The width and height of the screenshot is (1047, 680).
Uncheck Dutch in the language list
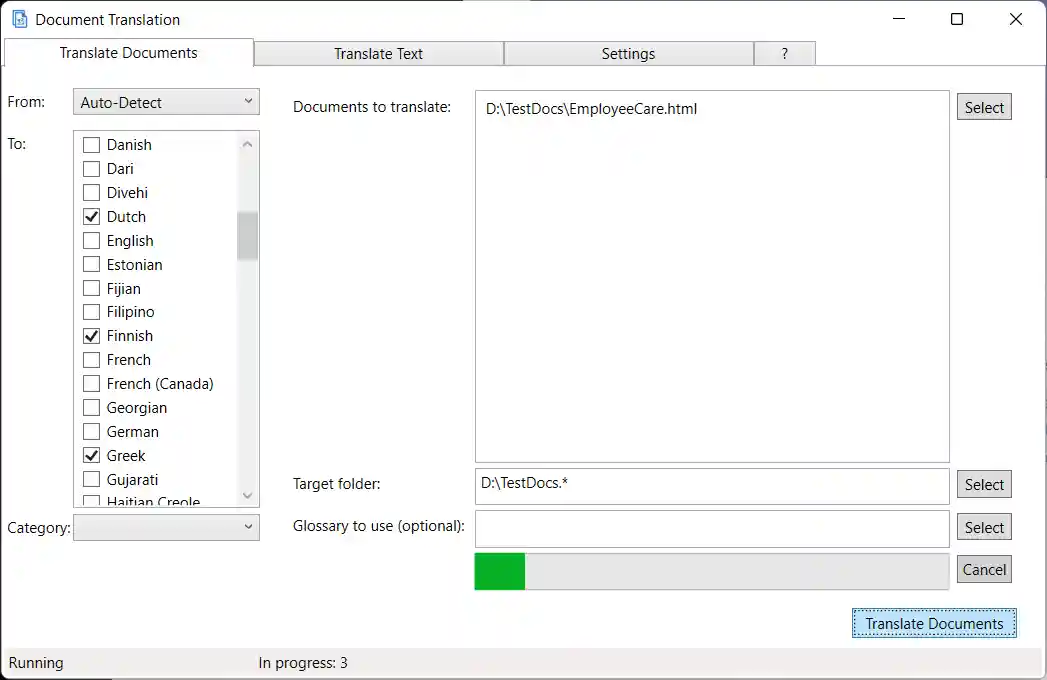click(x=90, y=216)
